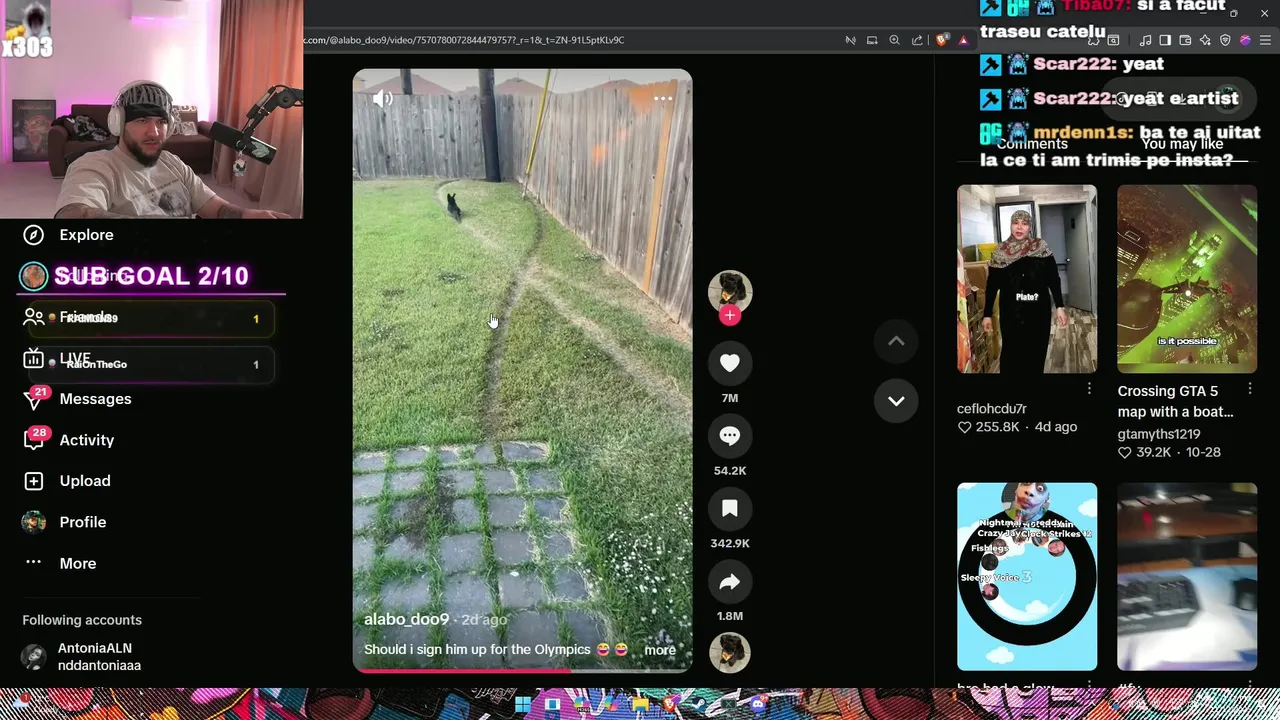Switch to the Comments tab
Image resolution: width=1280 pixels, height=720 pixels.
point(1032,144)
